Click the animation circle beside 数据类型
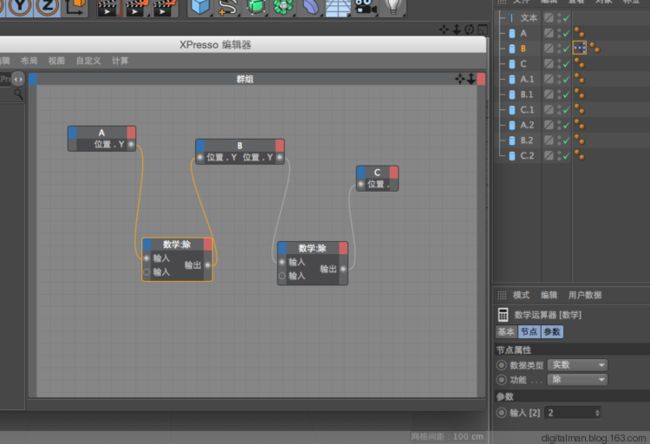This screenshot has height=444, width=650. (501, 365)
